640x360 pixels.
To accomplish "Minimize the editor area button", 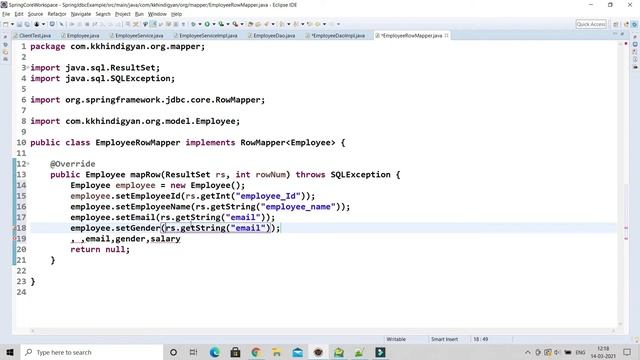I will pos(615,34).
